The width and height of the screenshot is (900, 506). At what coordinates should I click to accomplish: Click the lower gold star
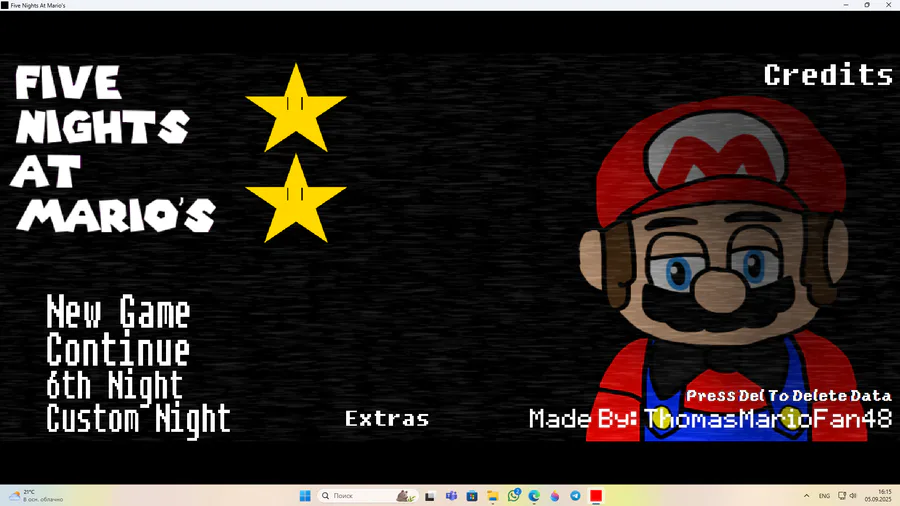[296, 199]
